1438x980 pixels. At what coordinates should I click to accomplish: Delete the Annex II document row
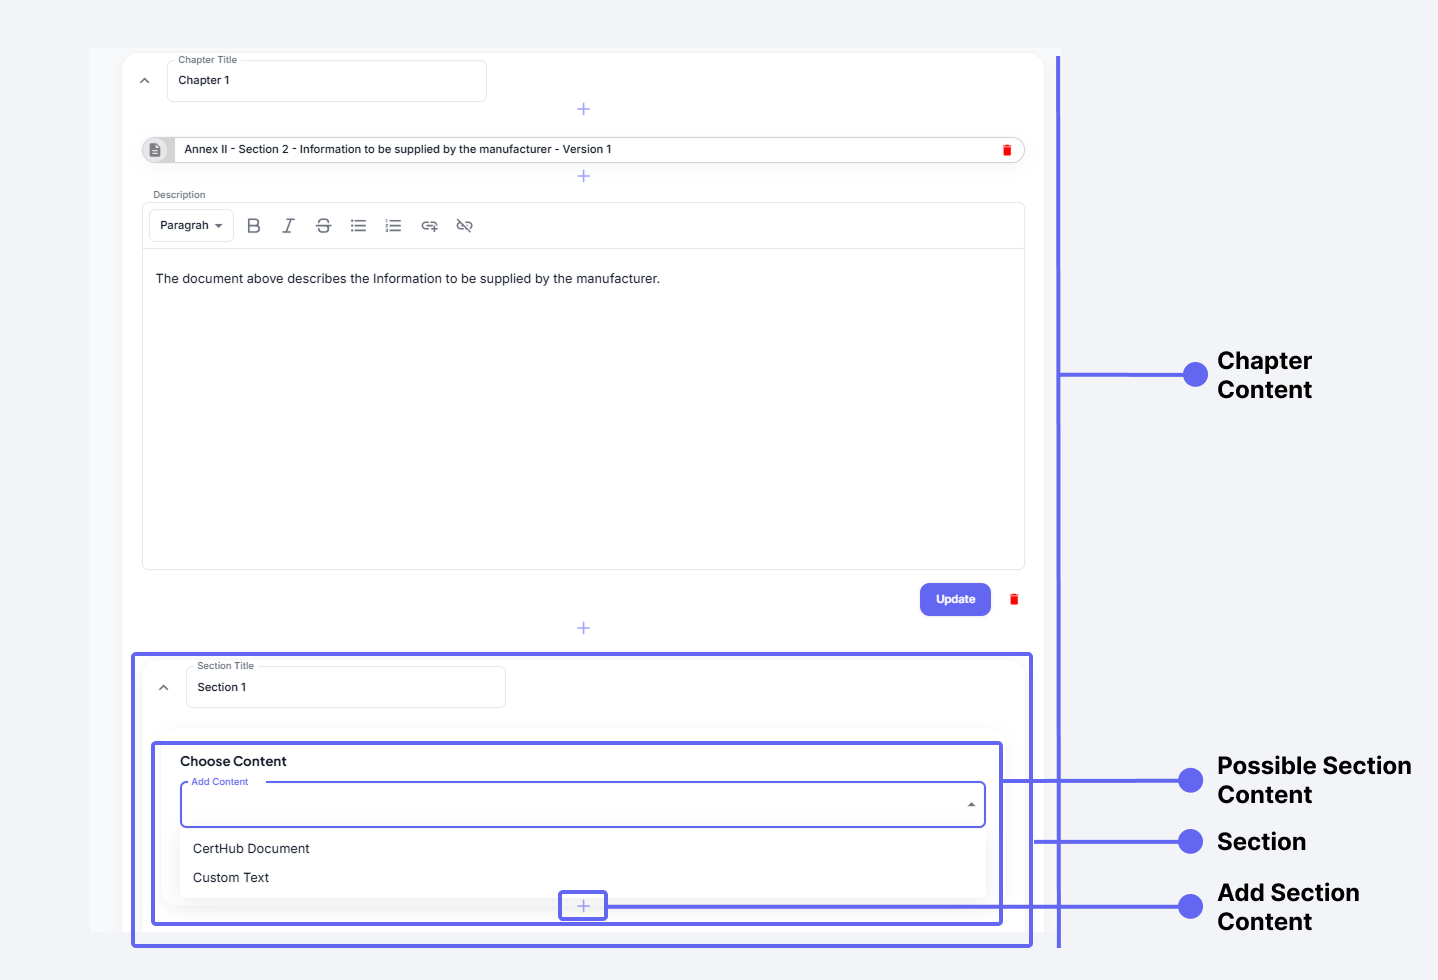(1006, 150)
